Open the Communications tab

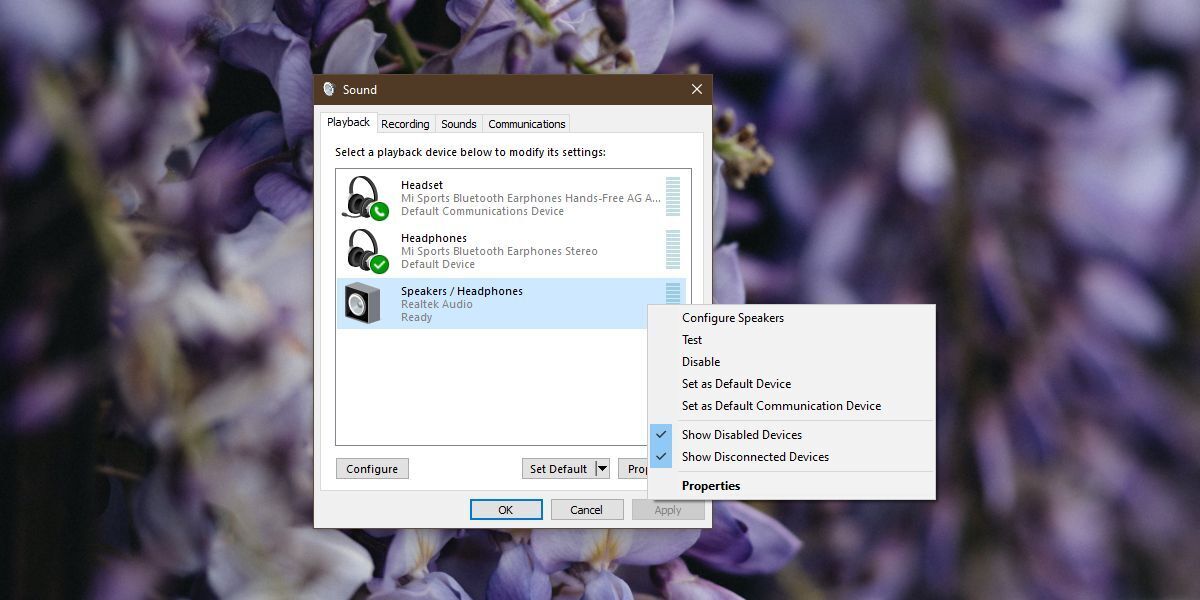[x=526, y=123]
